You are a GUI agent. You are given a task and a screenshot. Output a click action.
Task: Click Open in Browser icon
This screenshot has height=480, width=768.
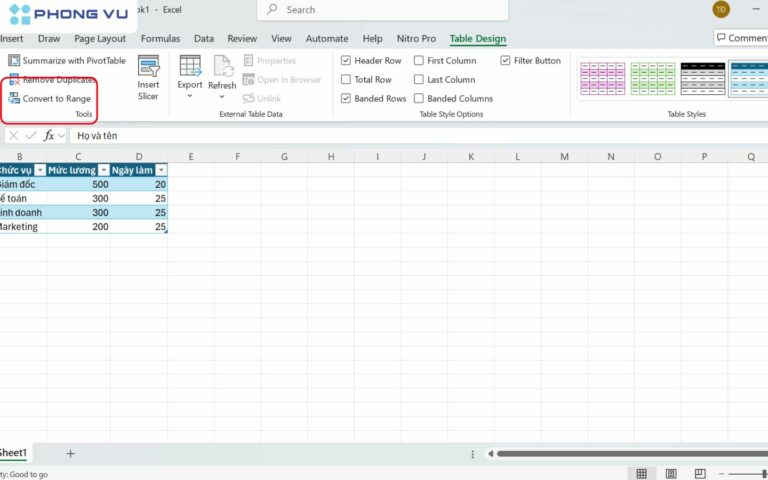click(248, 79)
